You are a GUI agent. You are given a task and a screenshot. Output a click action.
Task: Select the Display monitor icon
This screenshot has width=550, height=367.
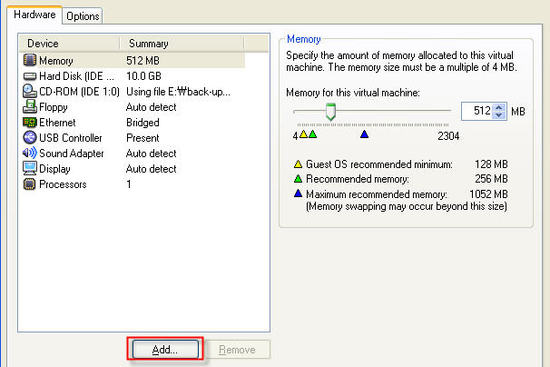pos(29,168)
